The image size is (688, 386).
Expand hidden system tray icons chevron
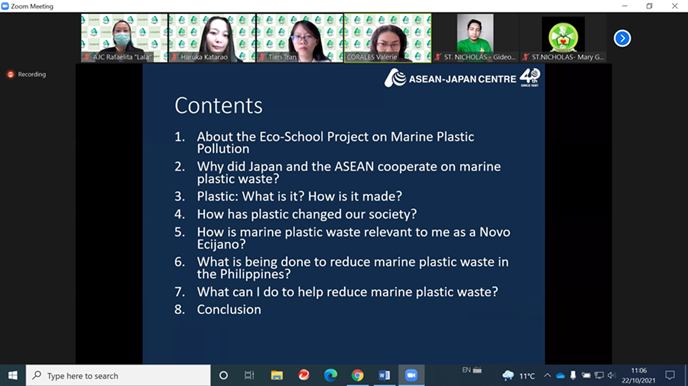click(547, 375)
